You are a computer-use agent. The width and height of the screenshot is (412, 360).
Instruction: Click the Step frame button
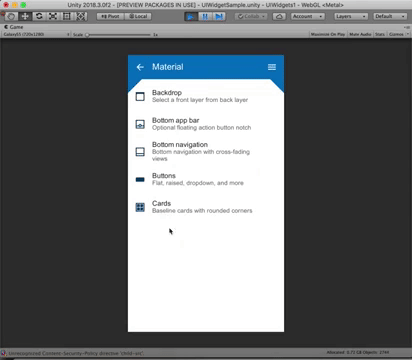pyautogui.click(x=219, y=16)
